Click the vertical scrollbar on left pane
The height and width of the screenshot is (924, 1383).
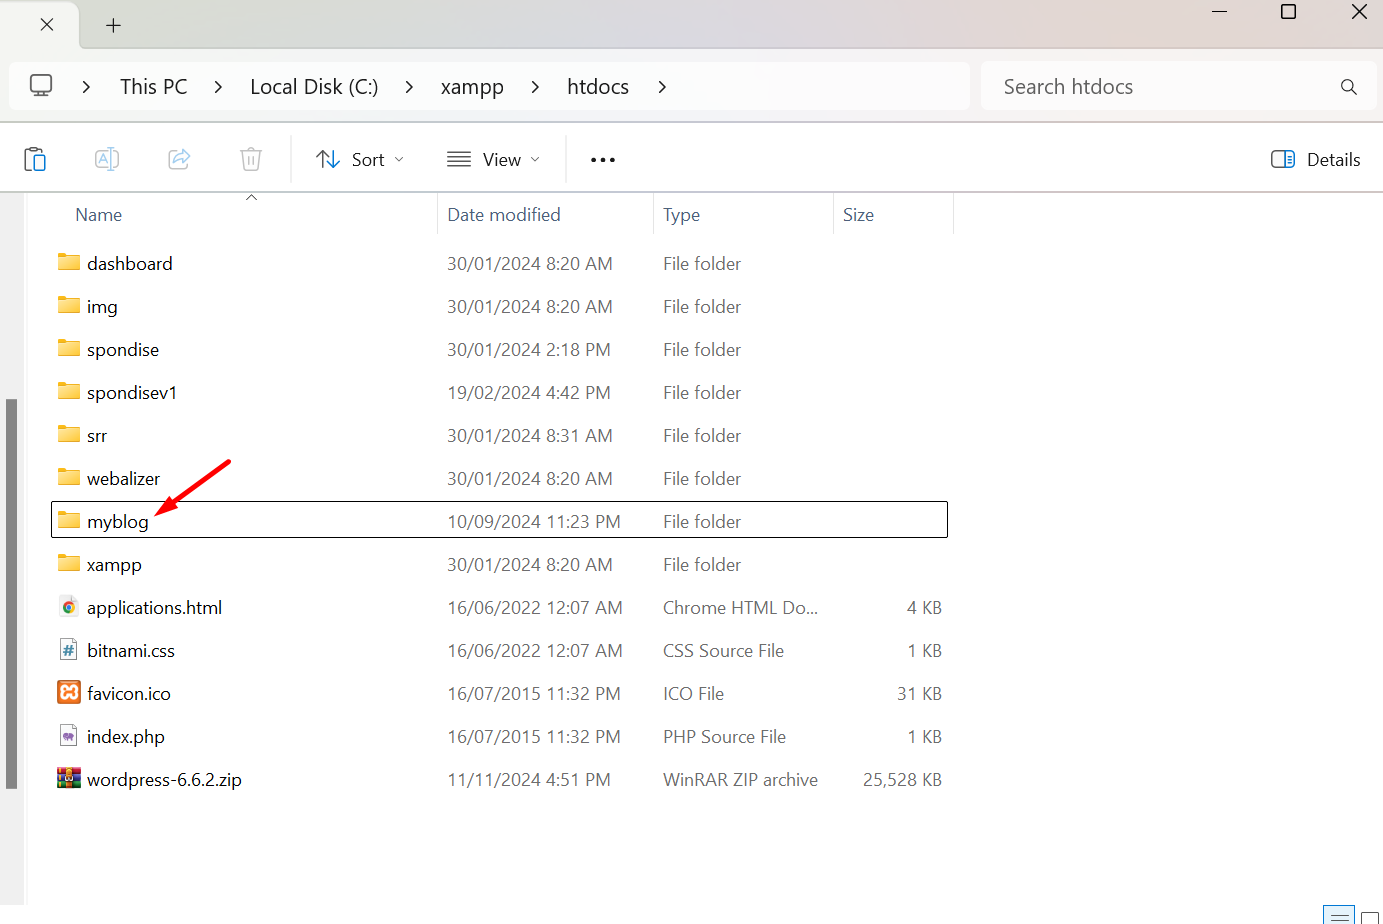click(12, 594)
